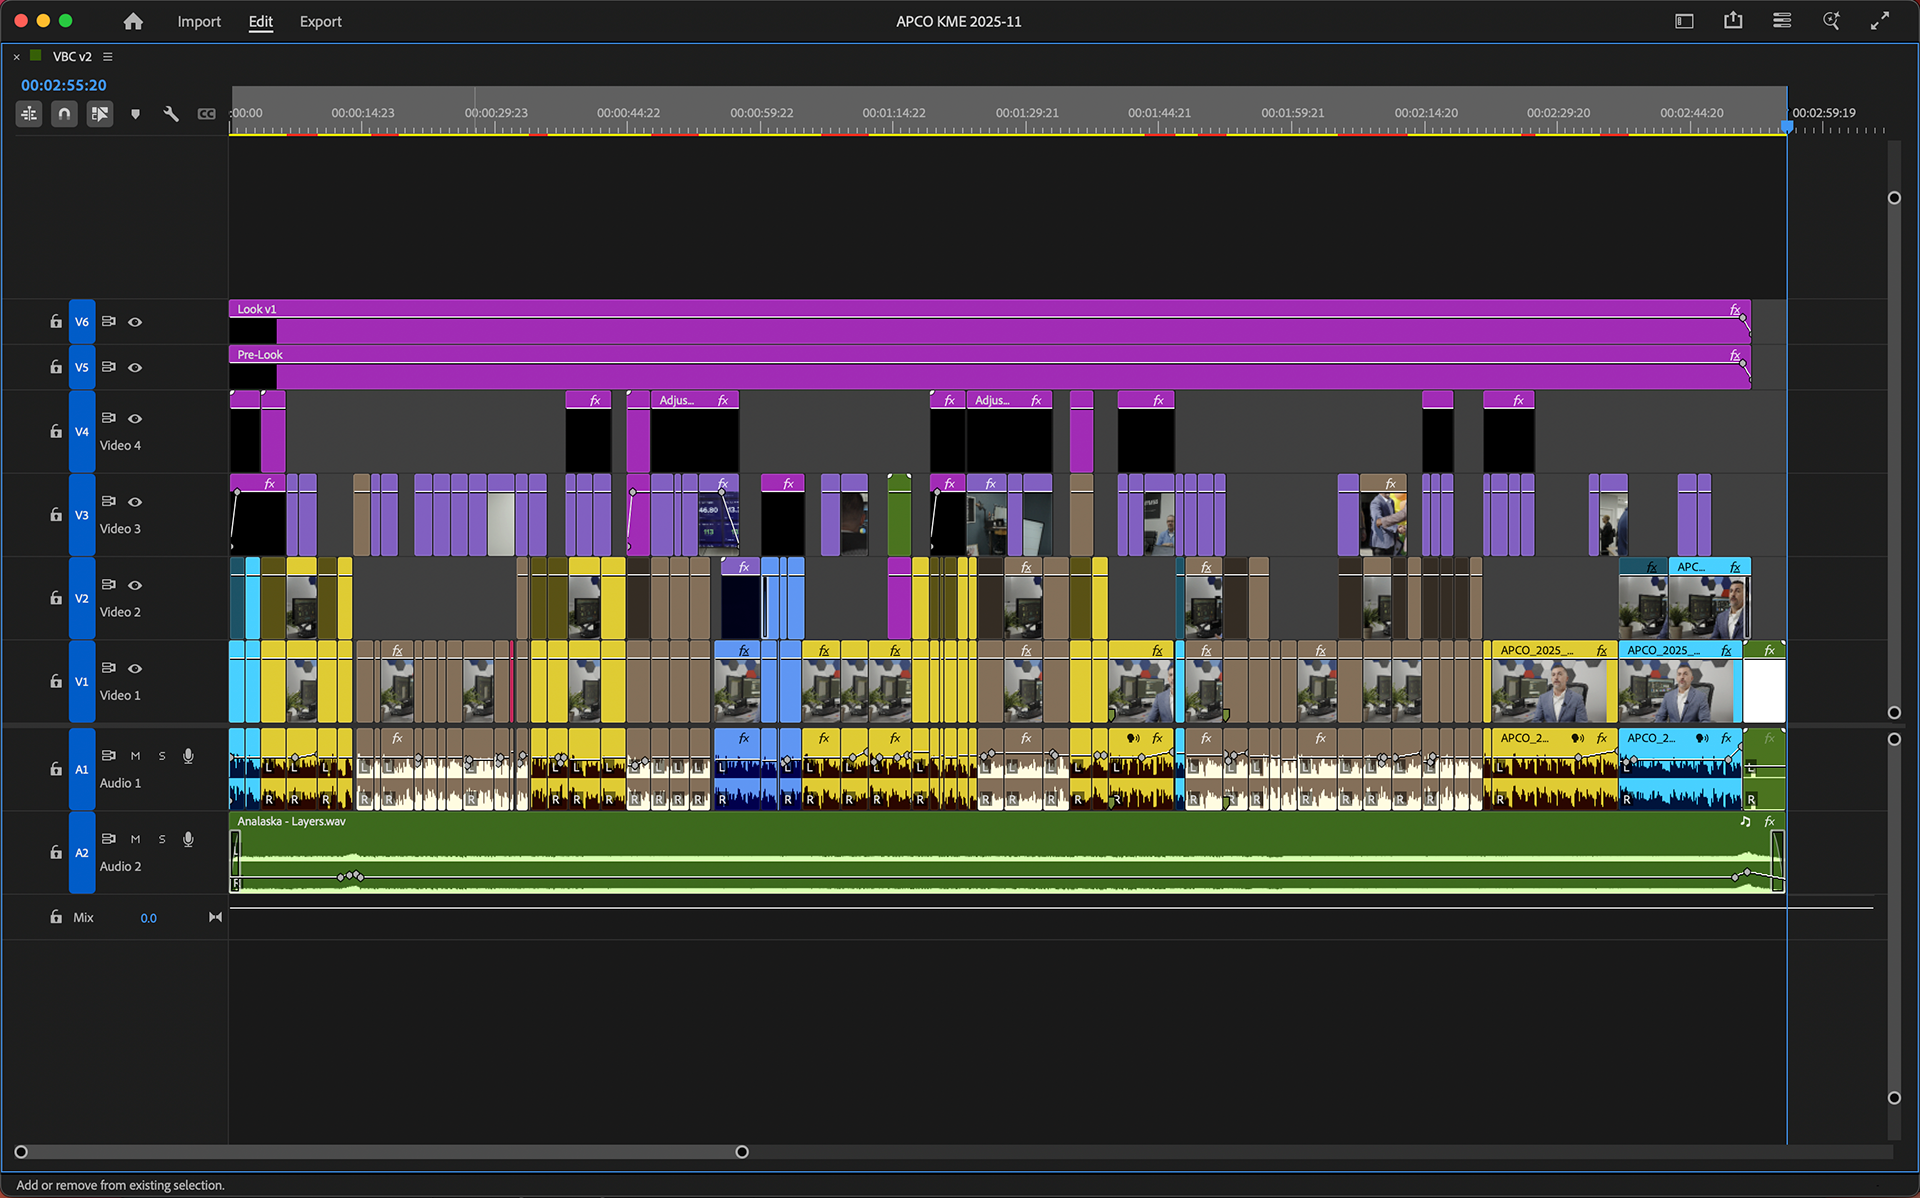Add a marker with the marker icon
The image size is (1920, 1198).
[x=135, y=114]
